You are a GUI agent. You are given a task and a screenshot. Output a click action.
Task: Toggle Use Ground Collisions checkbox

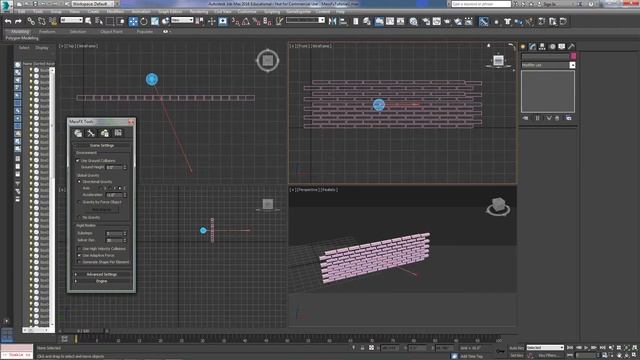(x=78, y=161)
